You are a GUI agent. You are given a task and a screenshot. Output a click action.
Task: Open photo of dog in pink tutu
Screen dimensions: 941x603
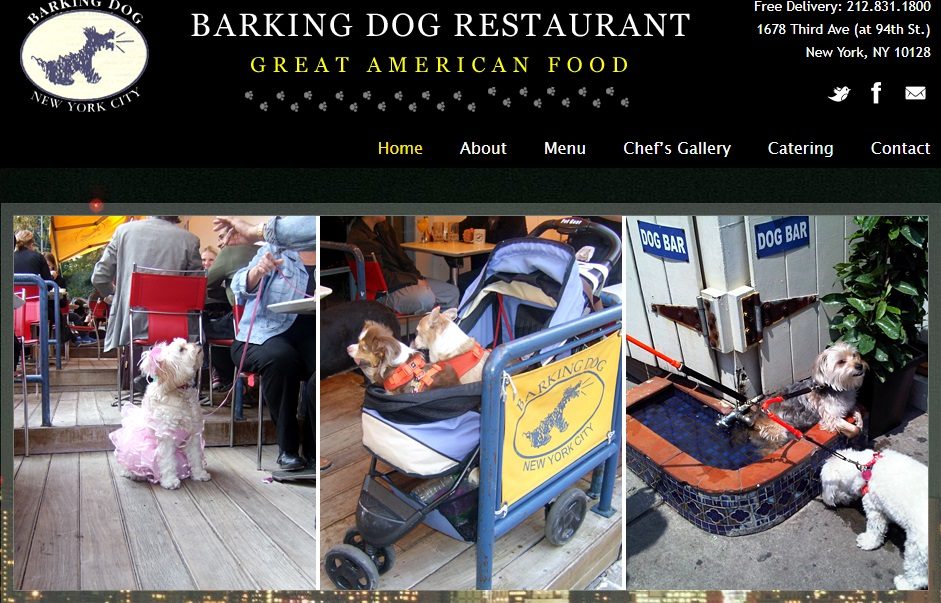click(x=164, y=402)
